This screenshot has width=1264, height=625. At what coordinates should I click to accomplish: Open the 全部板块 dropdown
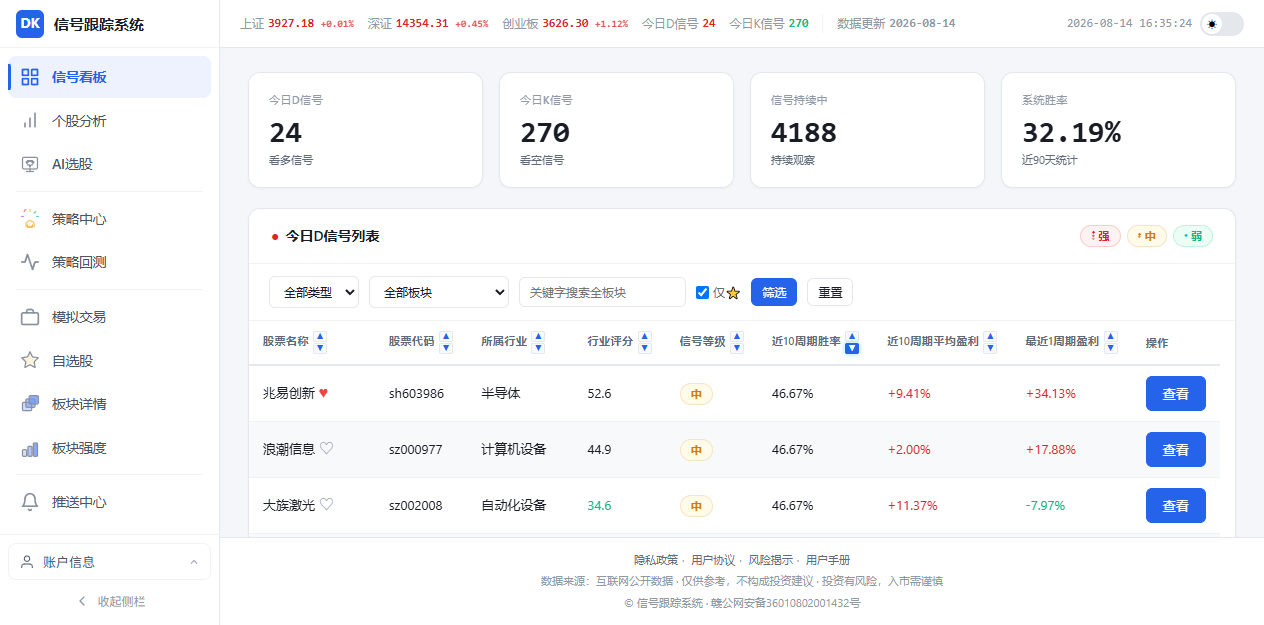[439, 292]
